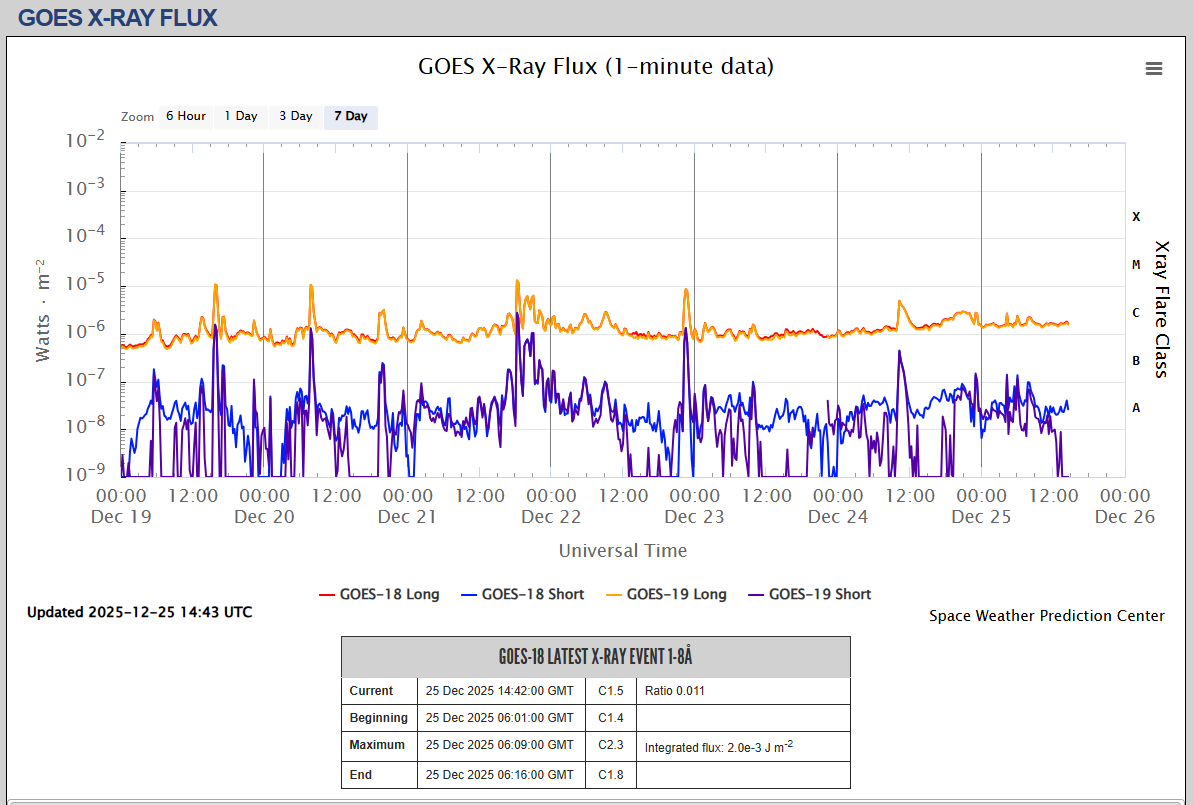Click the Space Weather Prediction Center credit
The width and height of the screenshot is (1193, 805).
coord(1046,616)
